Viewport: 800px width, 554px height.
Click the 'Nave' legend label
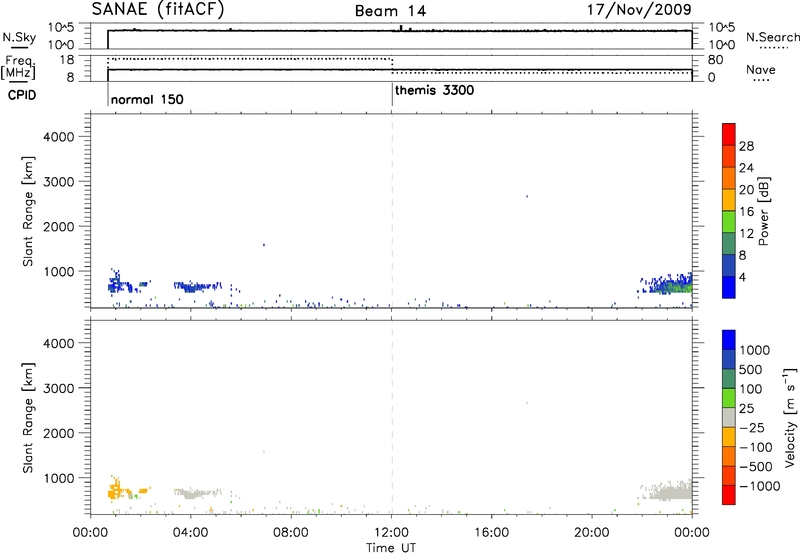(761, 70)
